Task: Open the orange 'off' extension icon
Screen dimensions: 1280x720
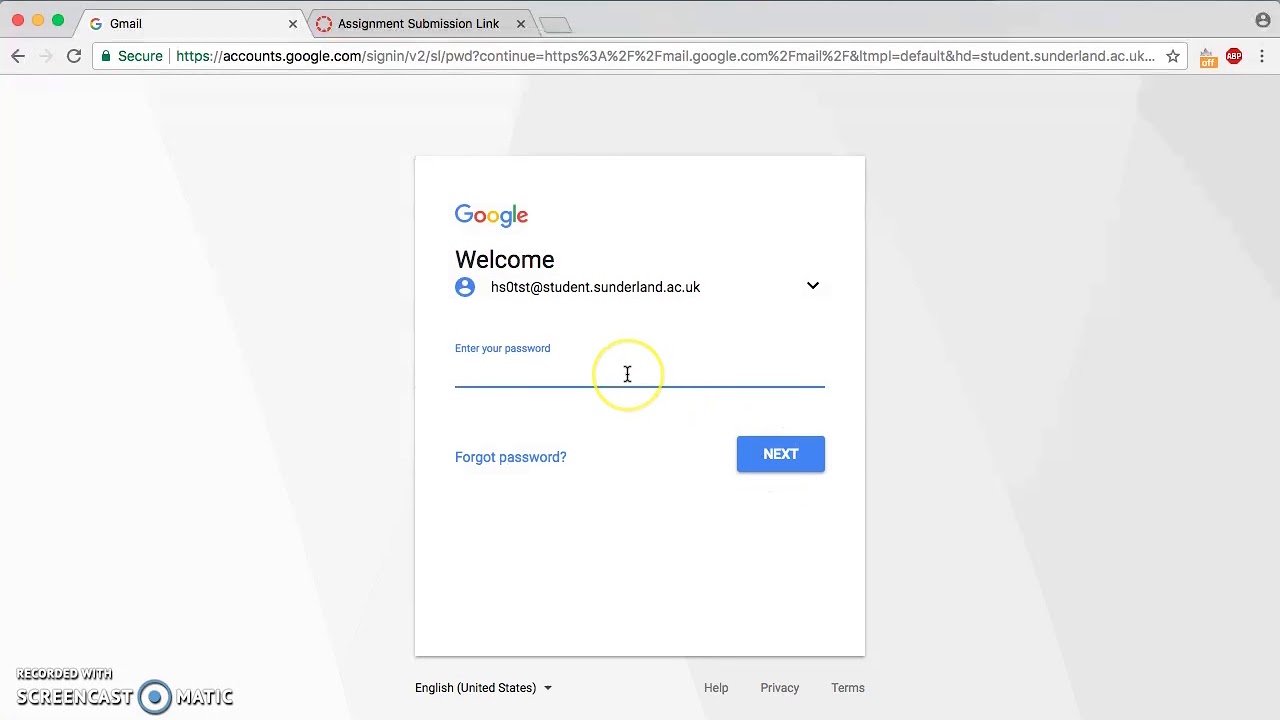Action: (1208, 57)
